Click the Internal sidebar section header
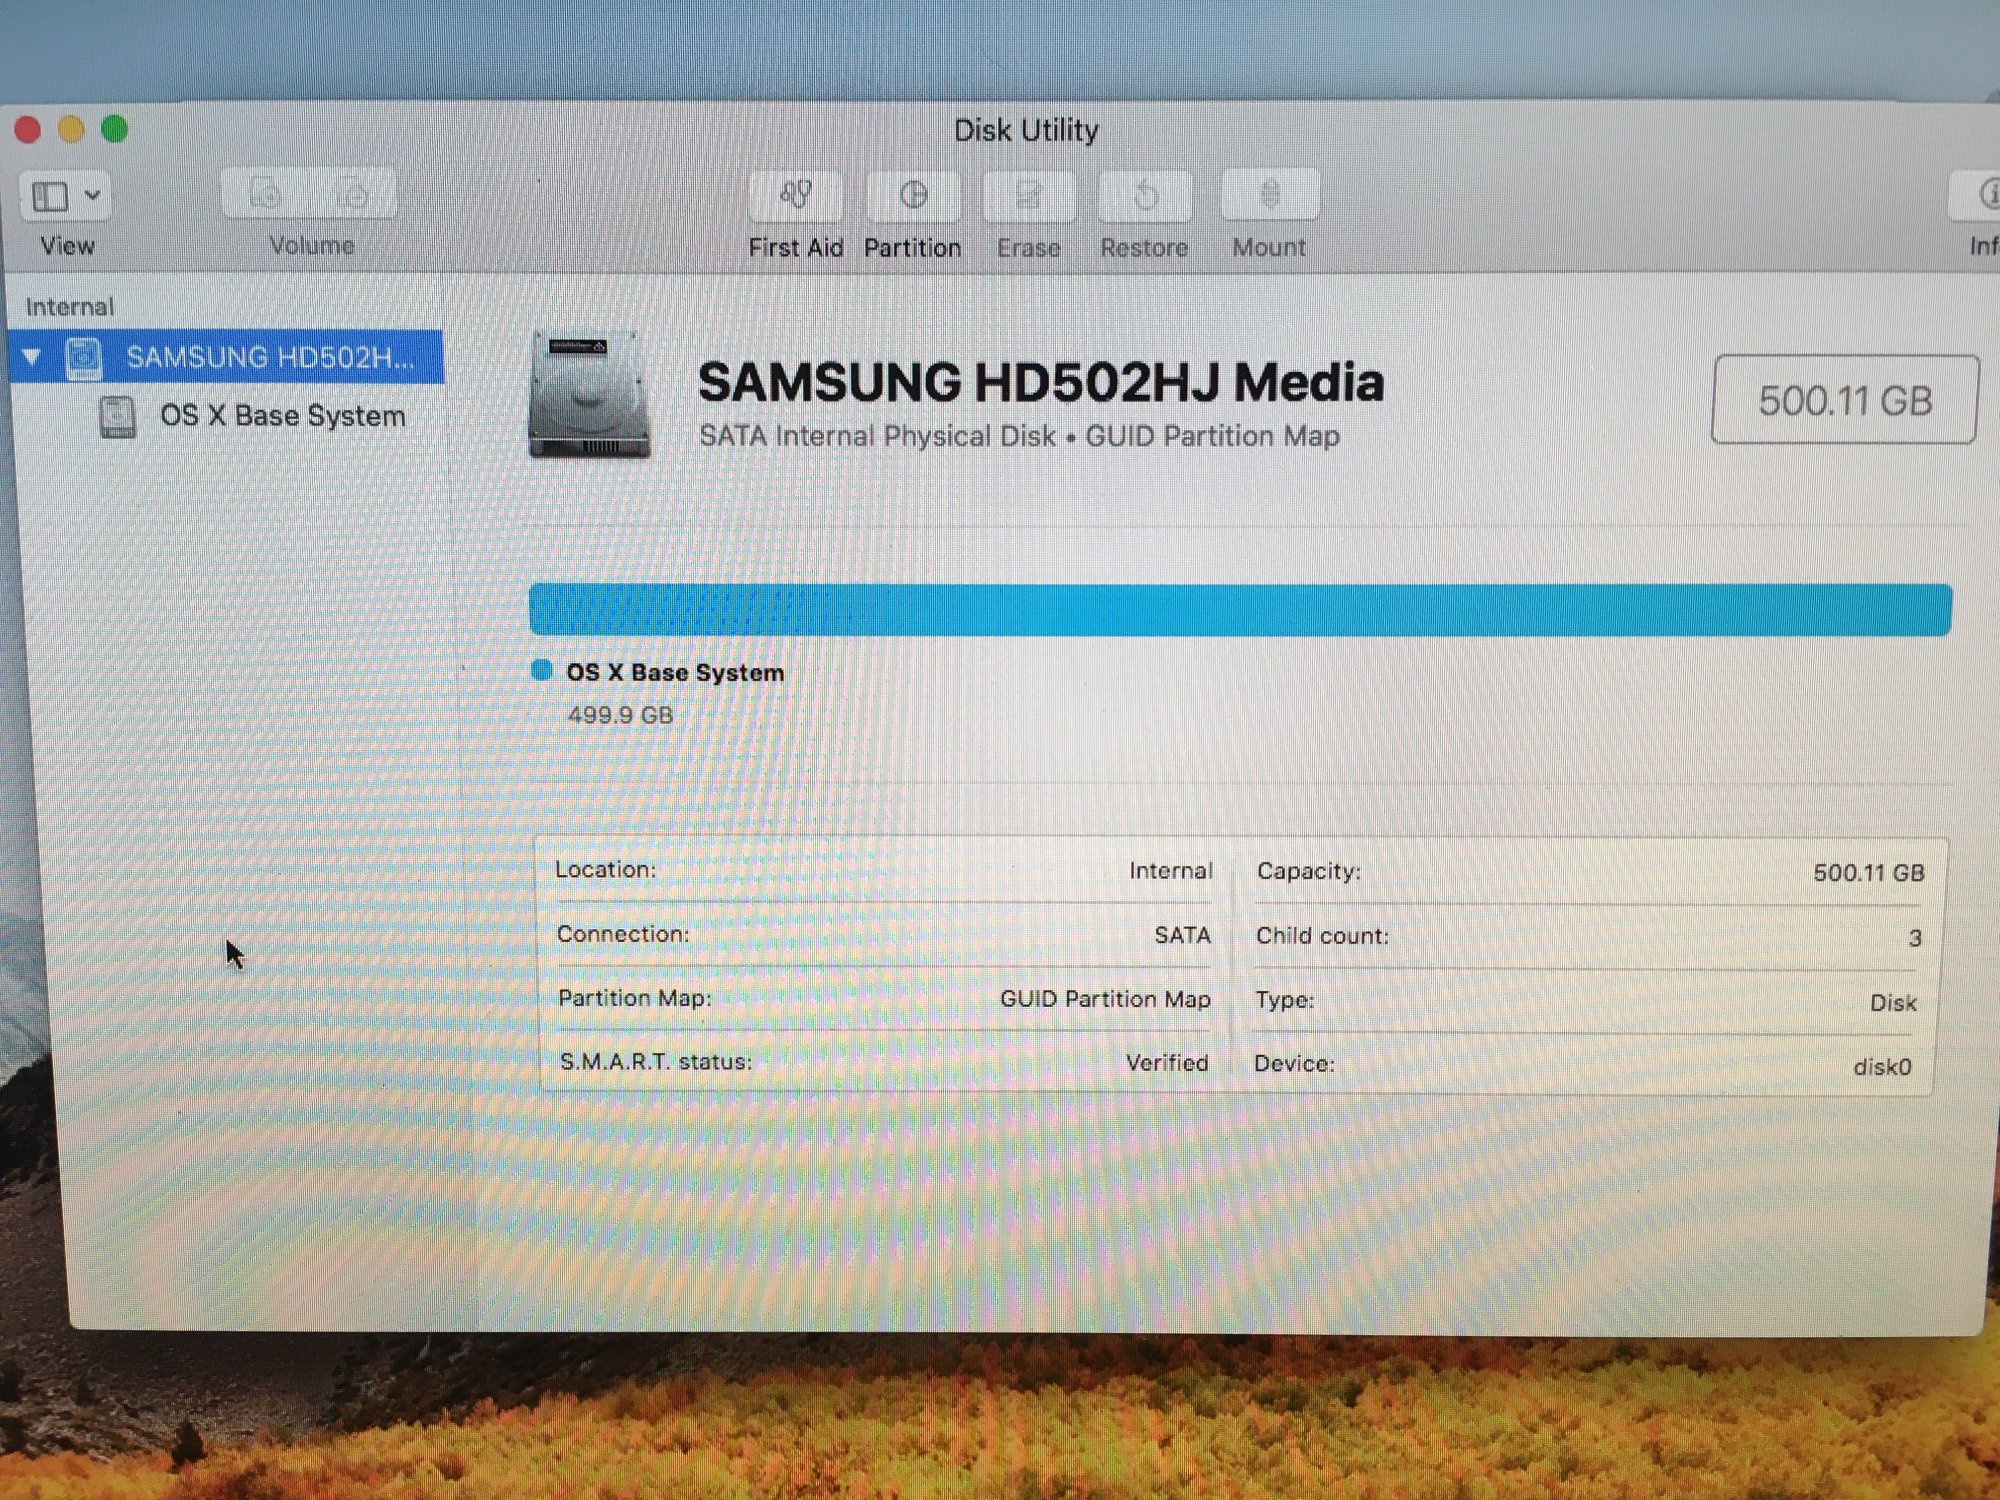The height and width of the screenshot is (1500, 2000). coord(70,307)
